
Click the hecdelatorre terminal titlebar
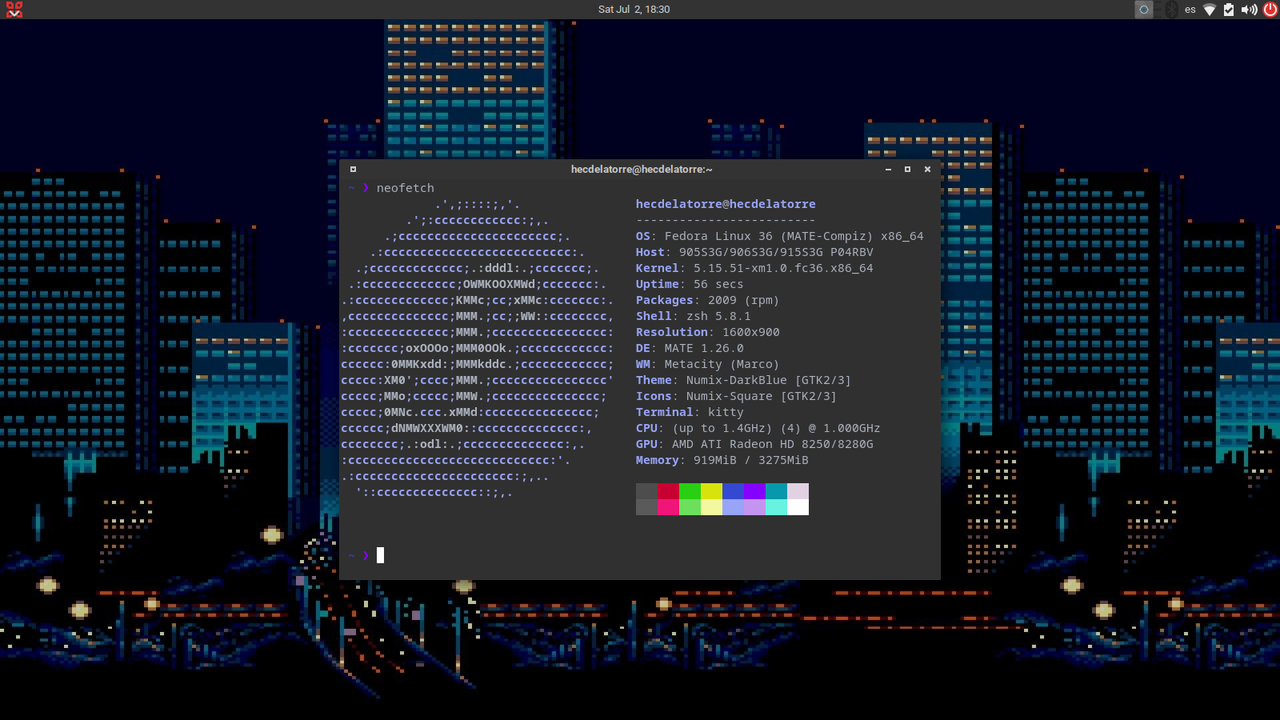pyautogui.click(x=640, y=169)
